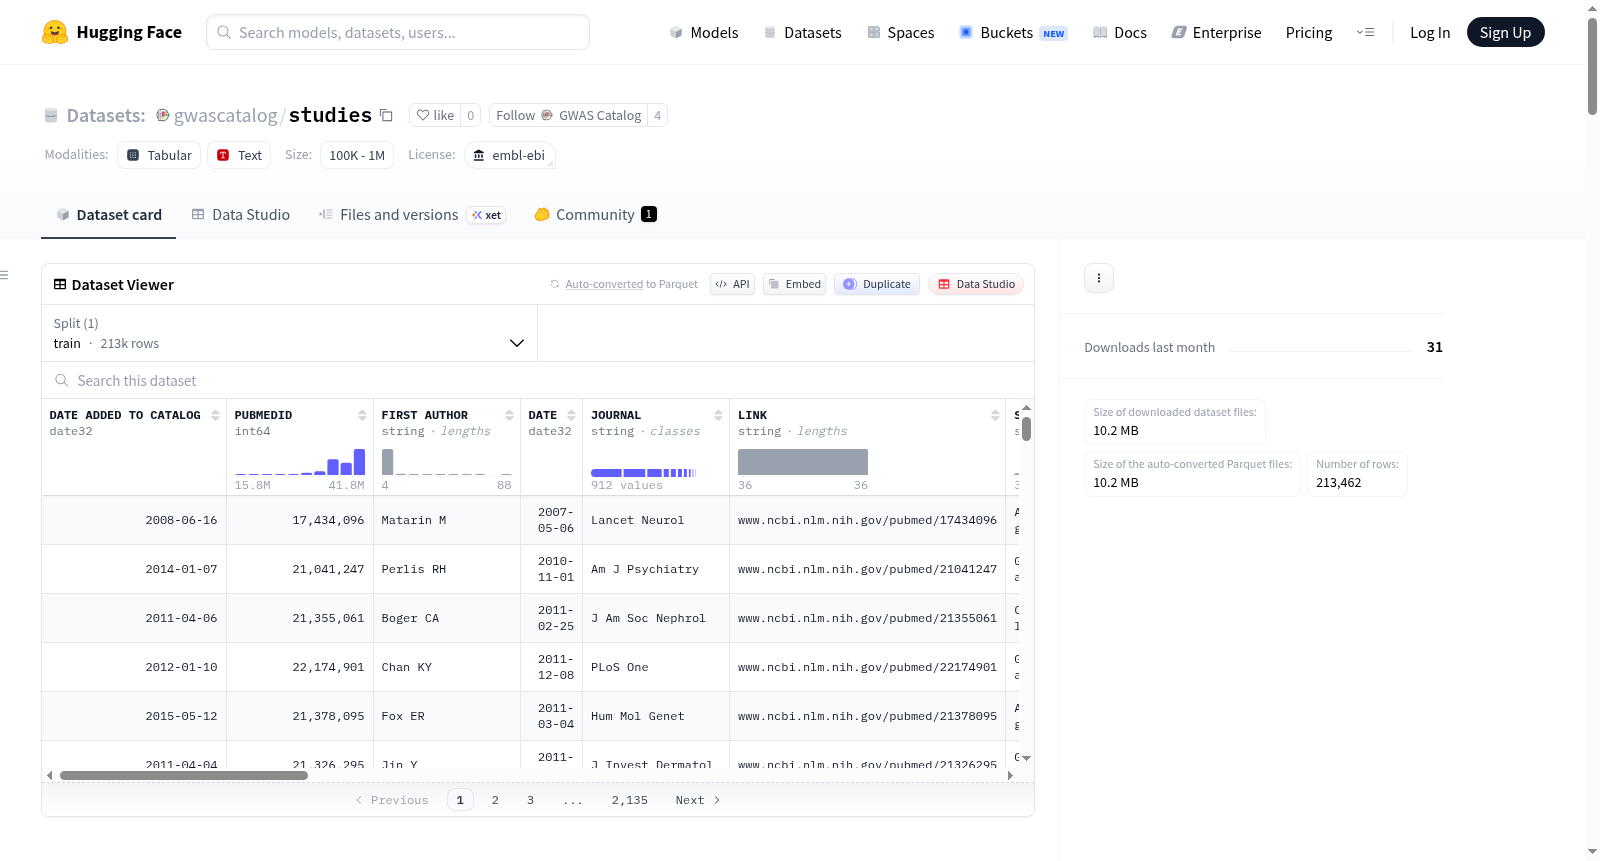Expand the Split train dropdown
Viewport: 1600px width, 861px height.
click(x=290, y=333)
